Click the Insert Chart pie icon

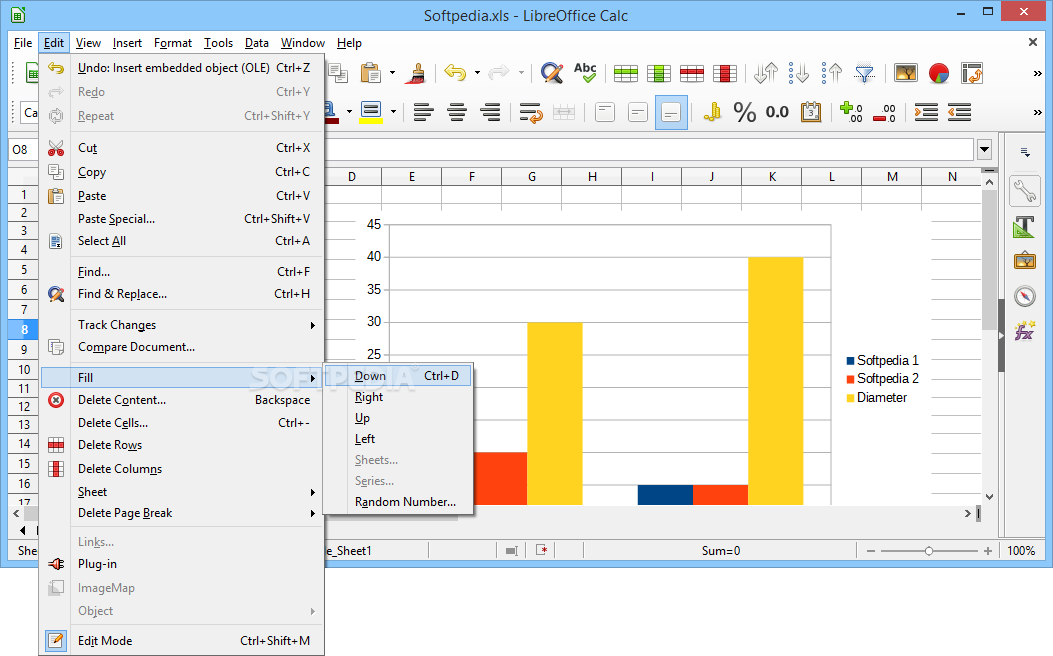939,73
